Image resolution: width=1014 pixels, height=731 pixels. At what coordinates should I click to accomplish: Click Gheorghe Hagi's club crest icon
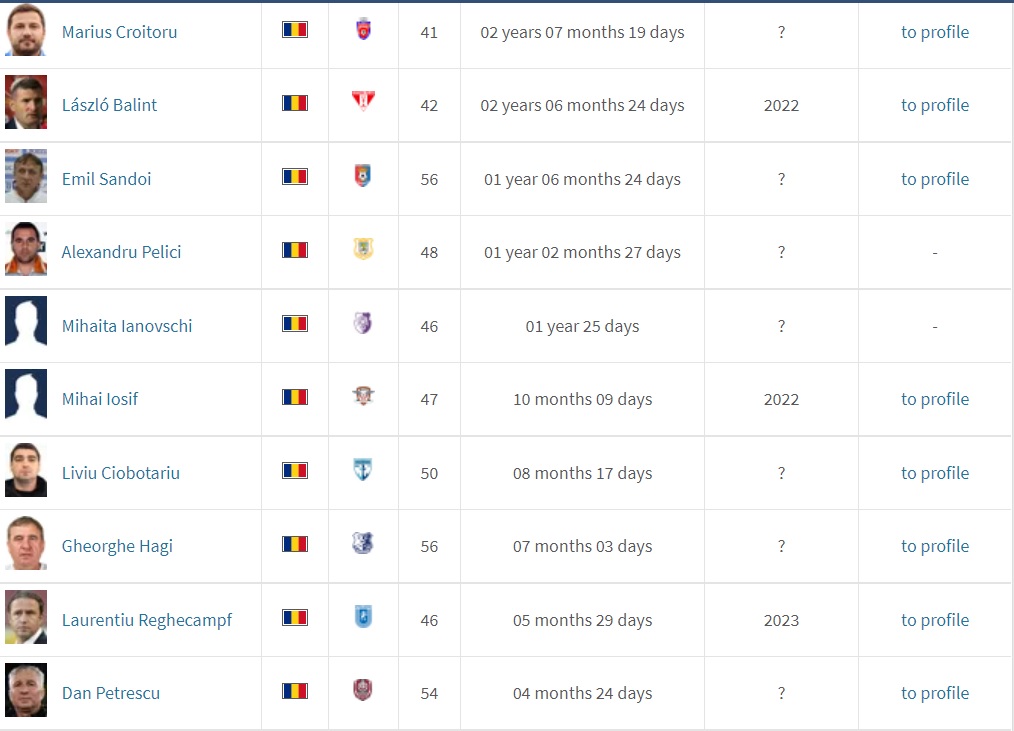pyautogui.click(x=363, y=543)
